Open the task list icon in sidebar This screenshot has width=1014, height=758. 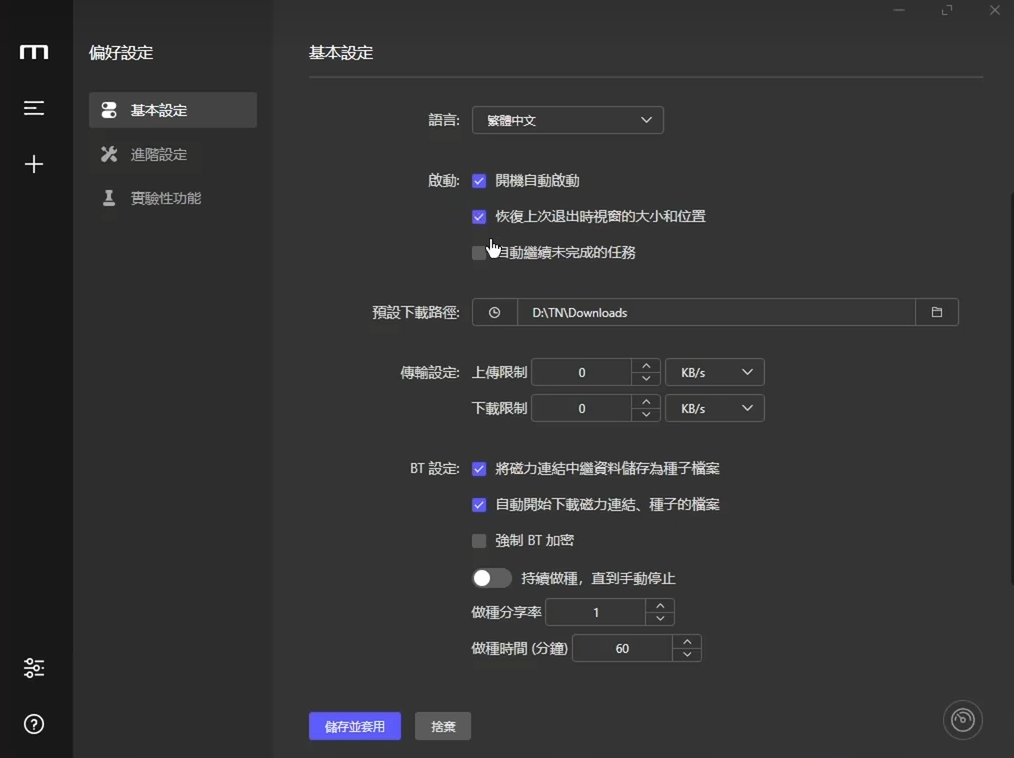[x=34, y=108]
